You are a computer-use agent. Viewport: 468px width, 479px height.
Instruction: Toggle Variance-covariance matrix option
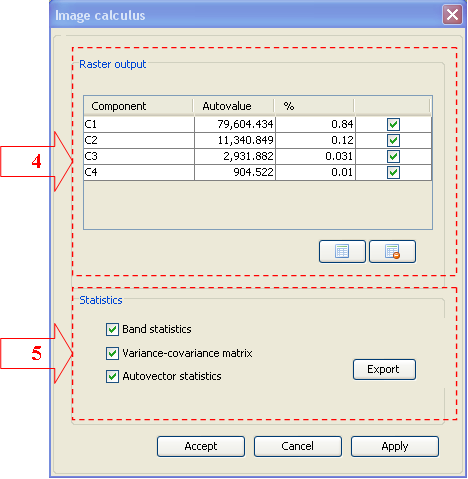pyautogui.click(x=112, y=353)
